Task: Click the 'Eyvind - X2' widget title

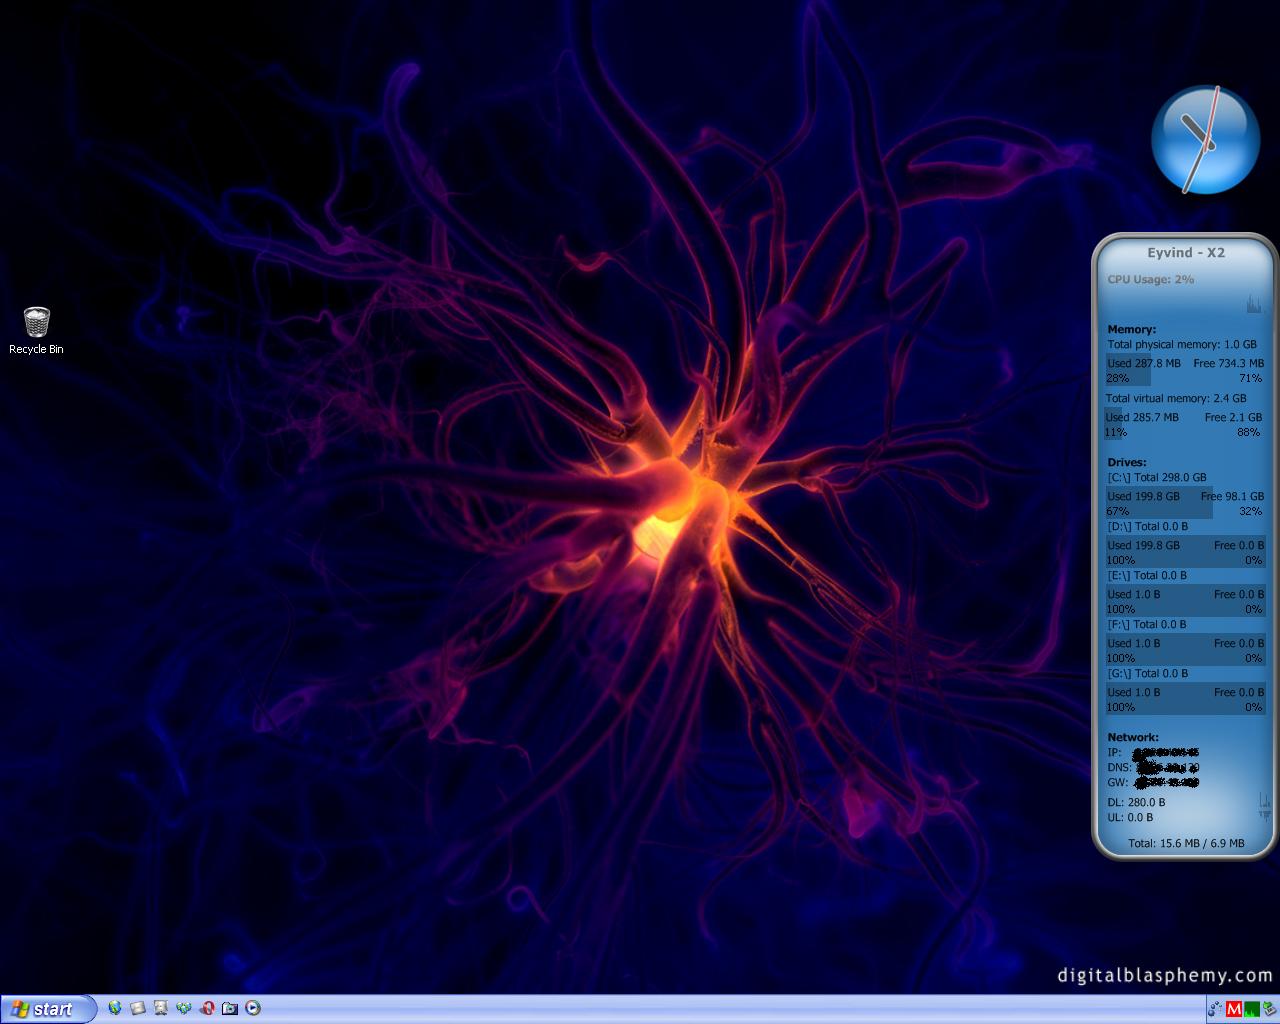Action: point(1186,253)
